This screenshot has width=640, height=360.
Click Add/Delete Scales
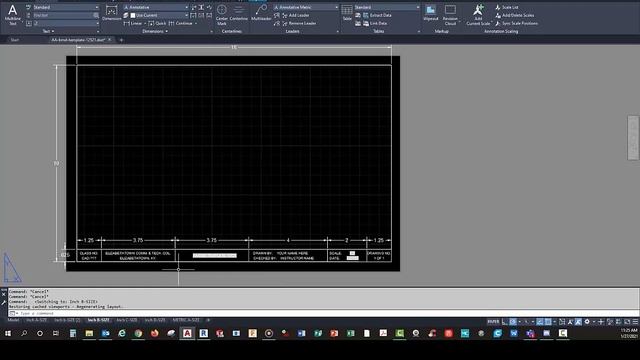pyautogui.click(x=514, y=16)
